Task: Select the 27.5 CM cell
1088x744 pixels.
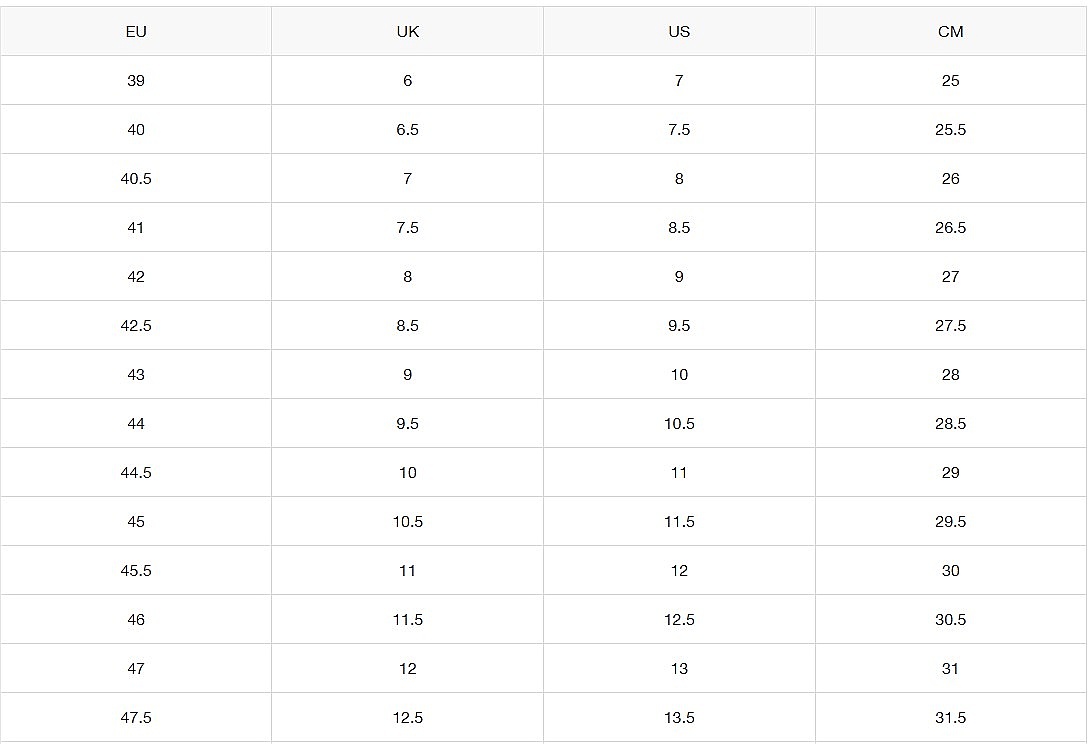Action: click(x=950, y=326)
